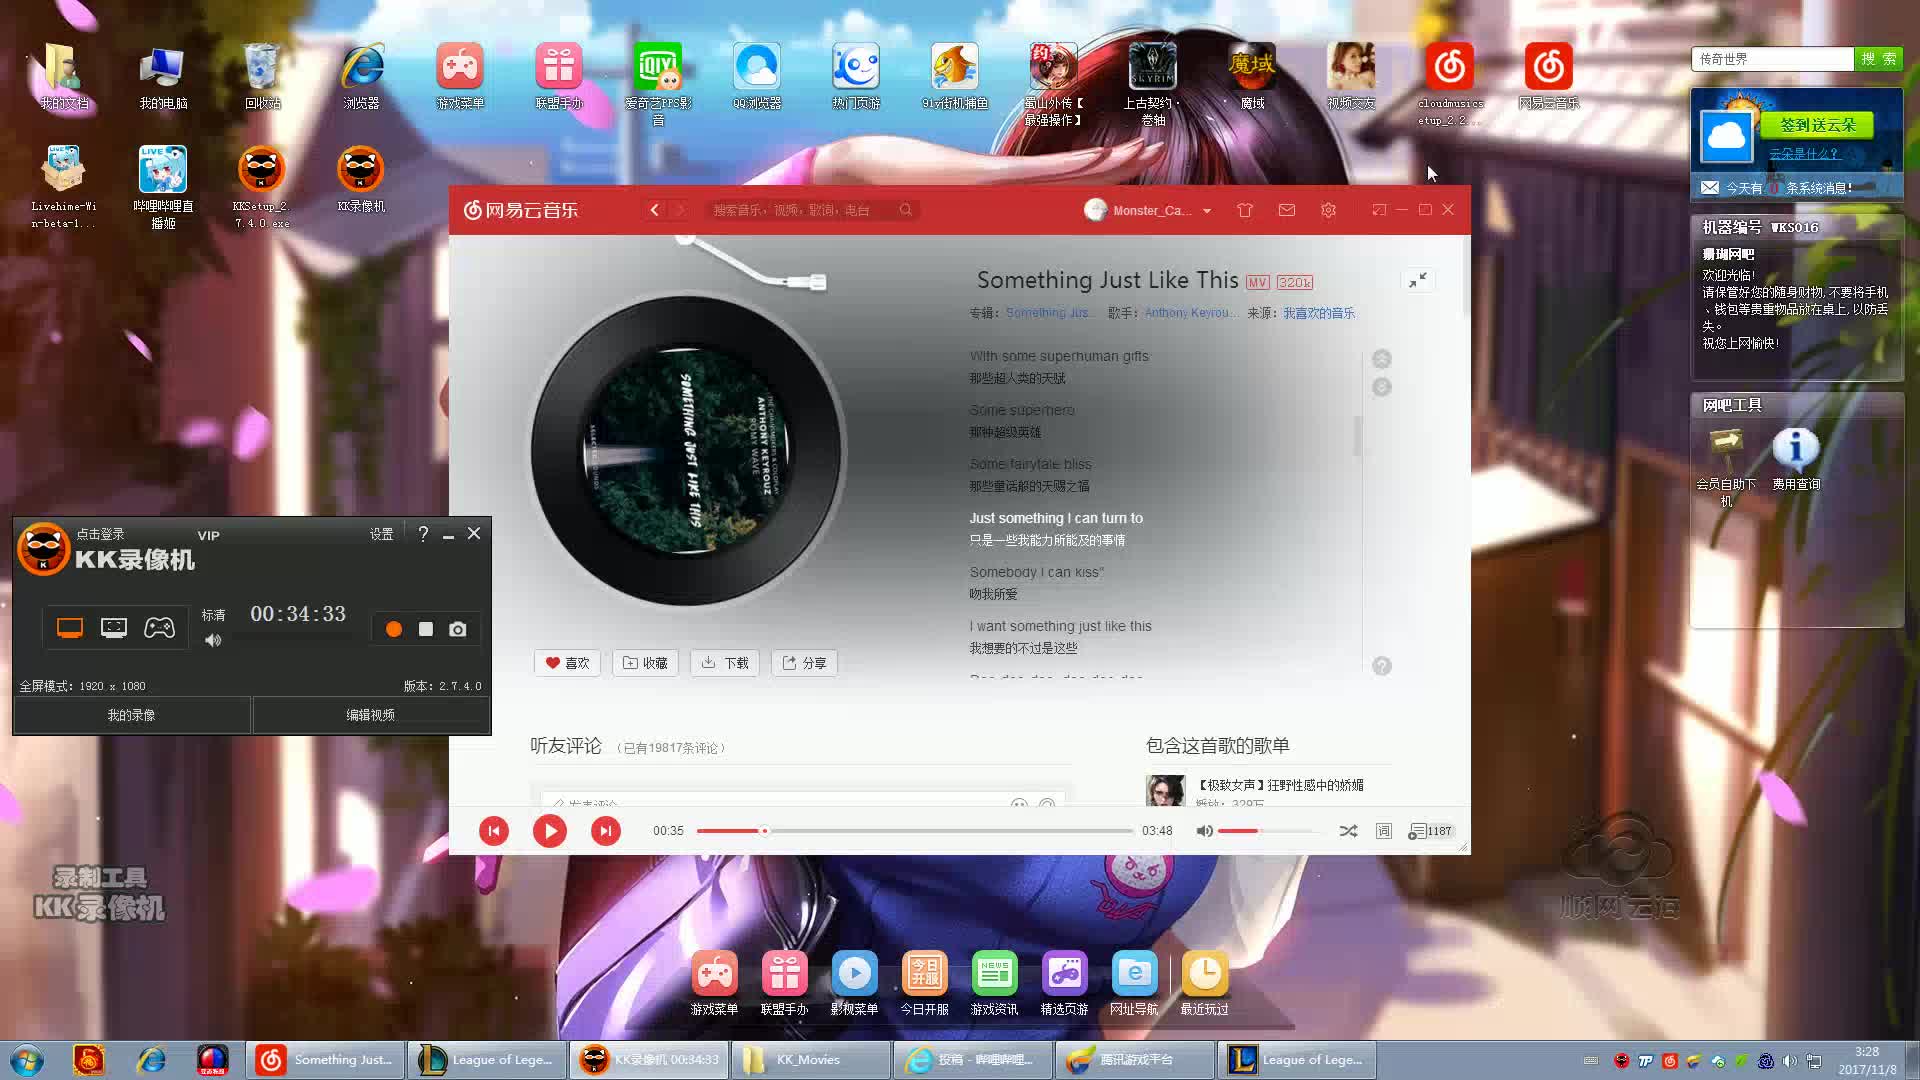Open 哔哩哔哩直播姬 desktop icon
The height and width of the screenshot is (1080, 1920).
[163, 187]
